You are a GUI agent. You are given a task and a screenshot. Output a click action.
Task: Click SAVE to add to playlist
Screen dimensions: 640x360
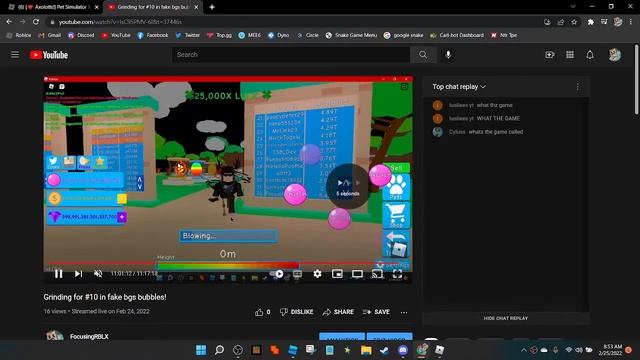[x=376, y=312]
